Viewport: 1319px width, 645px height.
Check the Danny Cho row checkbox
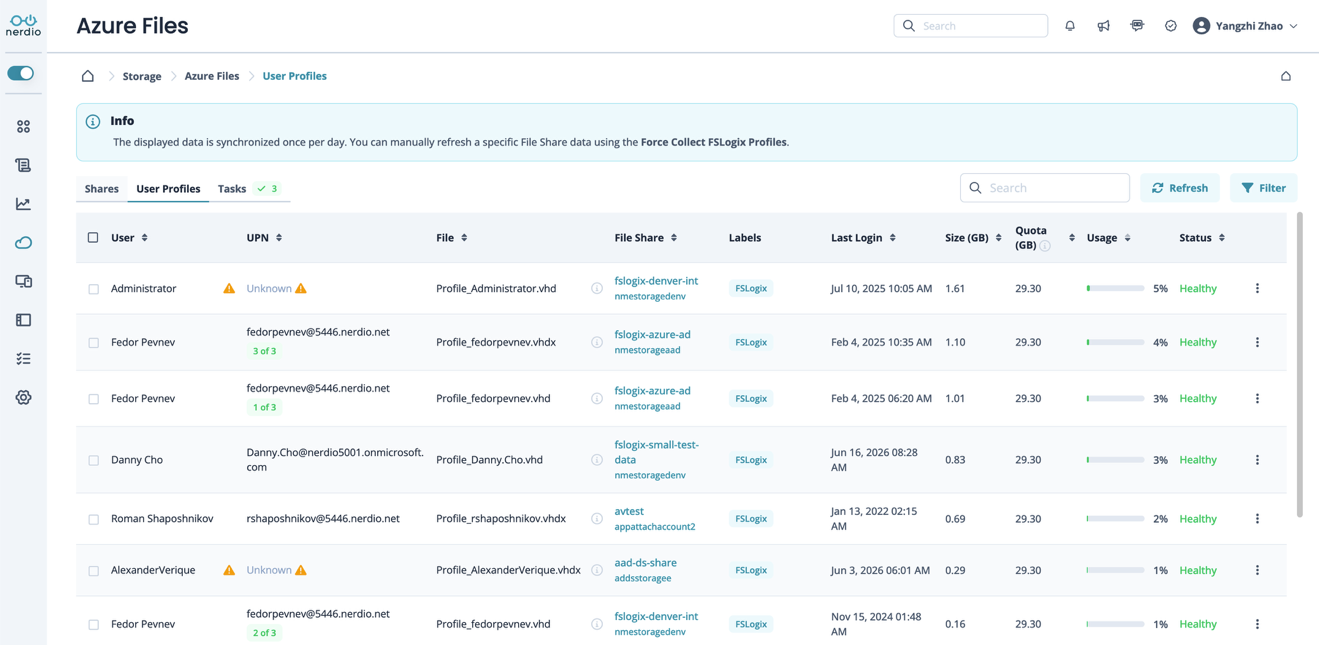tap(93, 461)
